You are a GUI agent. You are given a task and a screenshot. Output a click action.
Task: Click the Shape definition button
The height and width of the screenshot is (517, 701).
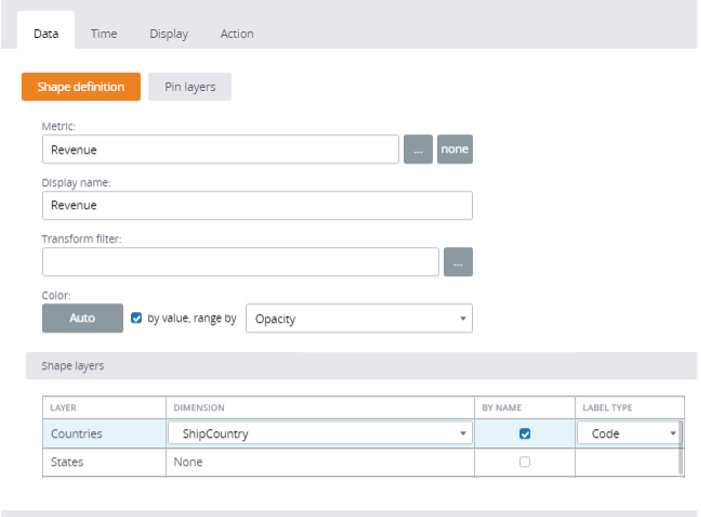(81, 87)
